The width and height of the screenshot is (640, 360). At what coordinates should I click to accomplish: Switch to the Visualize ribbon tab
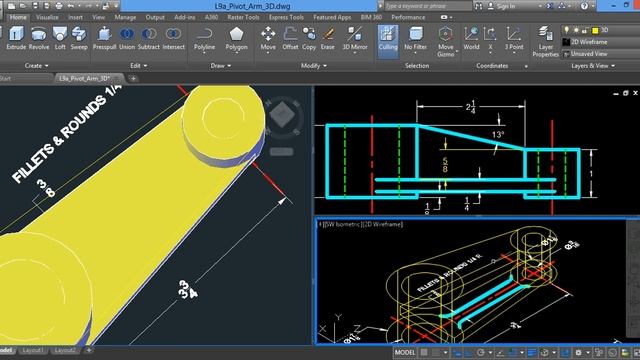[47, 18]
